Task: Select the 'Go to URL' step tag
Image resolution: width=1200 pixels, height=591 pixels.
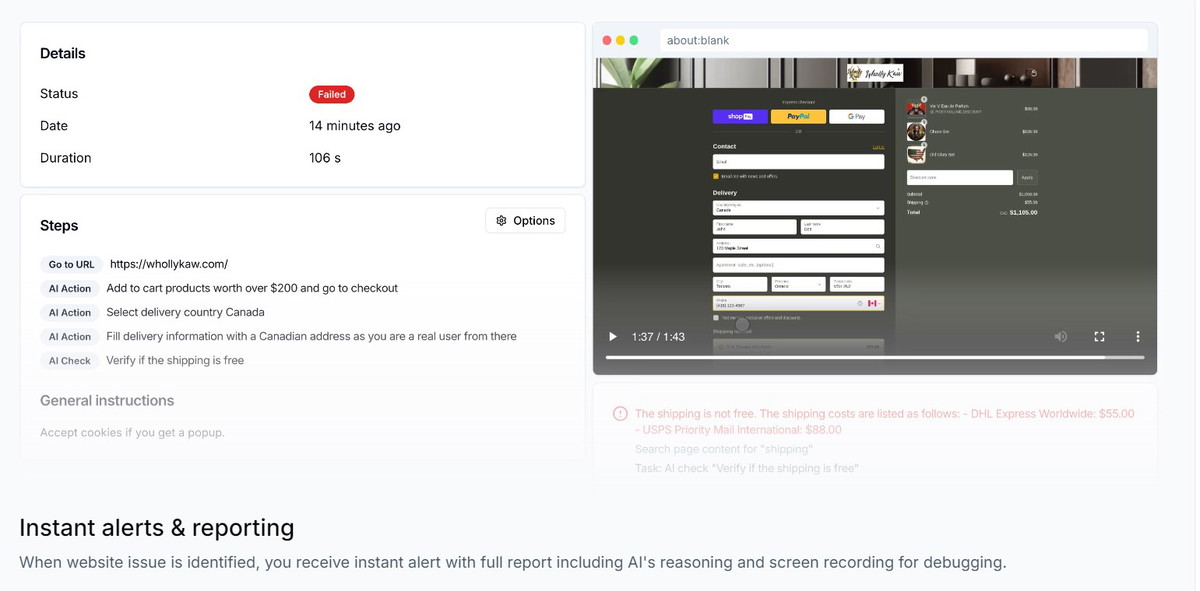Action: [x=71, y=264]
